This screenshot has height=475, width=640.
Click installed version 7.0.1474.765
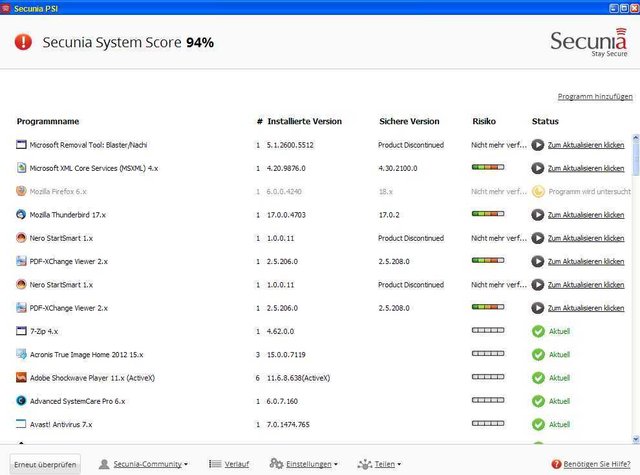coord(288,424)
